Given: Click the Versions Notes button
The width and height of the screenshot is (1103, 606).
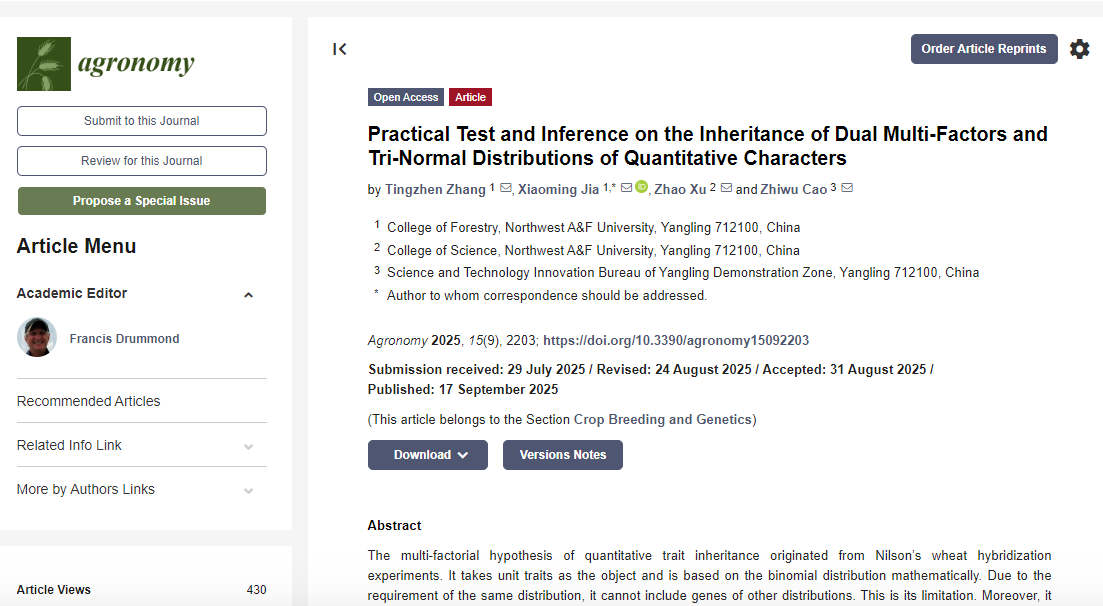Looking at the screenshot, I should point(562,455).
